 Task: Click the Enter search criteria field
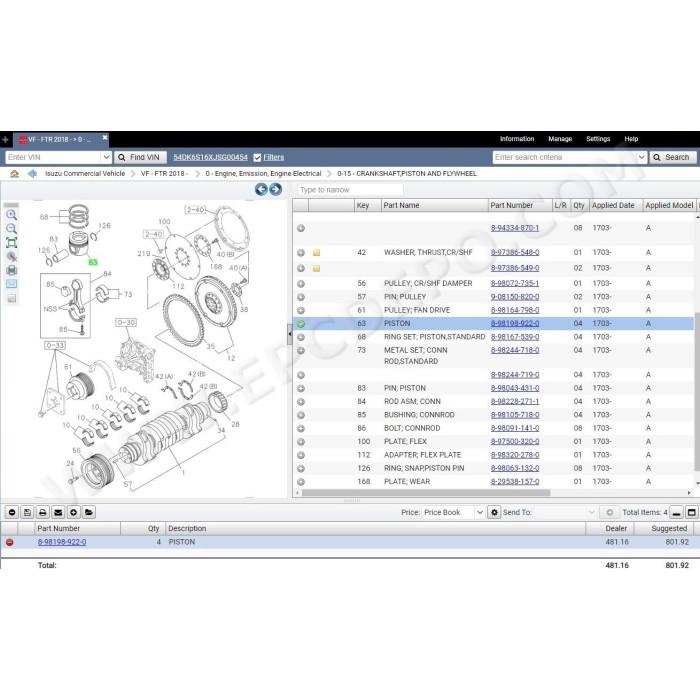[x=564, y=157]
